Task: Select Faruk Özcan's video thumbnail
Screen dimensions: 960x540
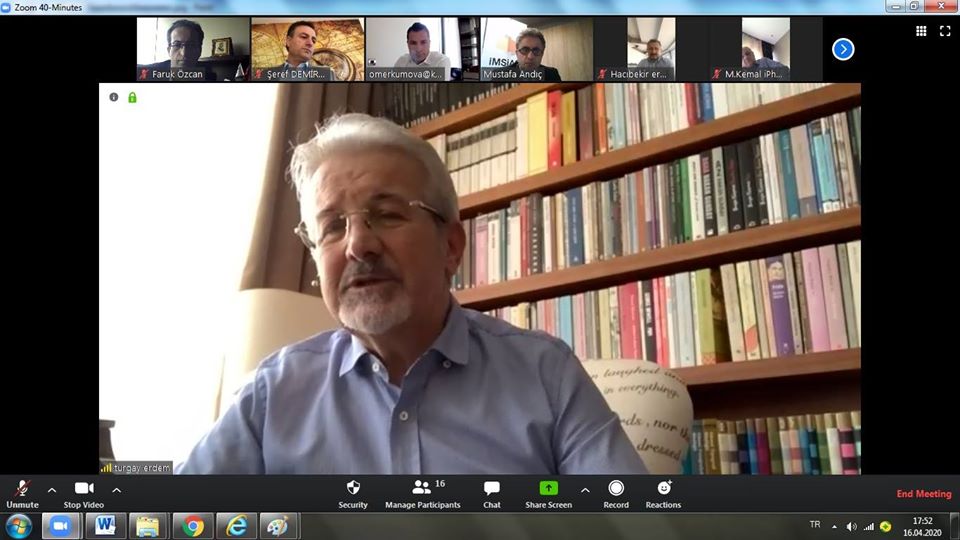Action: coord(193,48)
